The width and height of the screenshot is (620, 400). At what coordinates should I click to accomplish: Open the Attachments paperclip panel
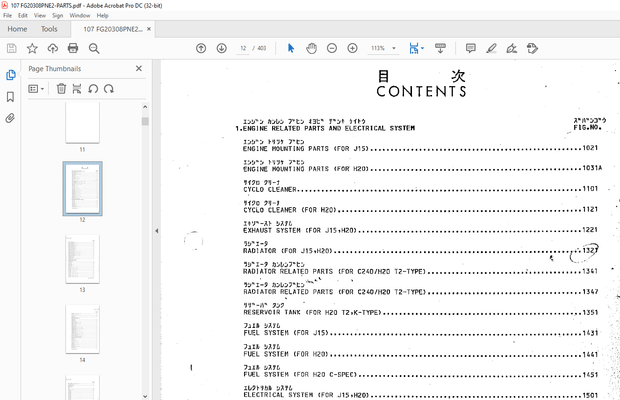pyautogui.click(x=10, y=118)
